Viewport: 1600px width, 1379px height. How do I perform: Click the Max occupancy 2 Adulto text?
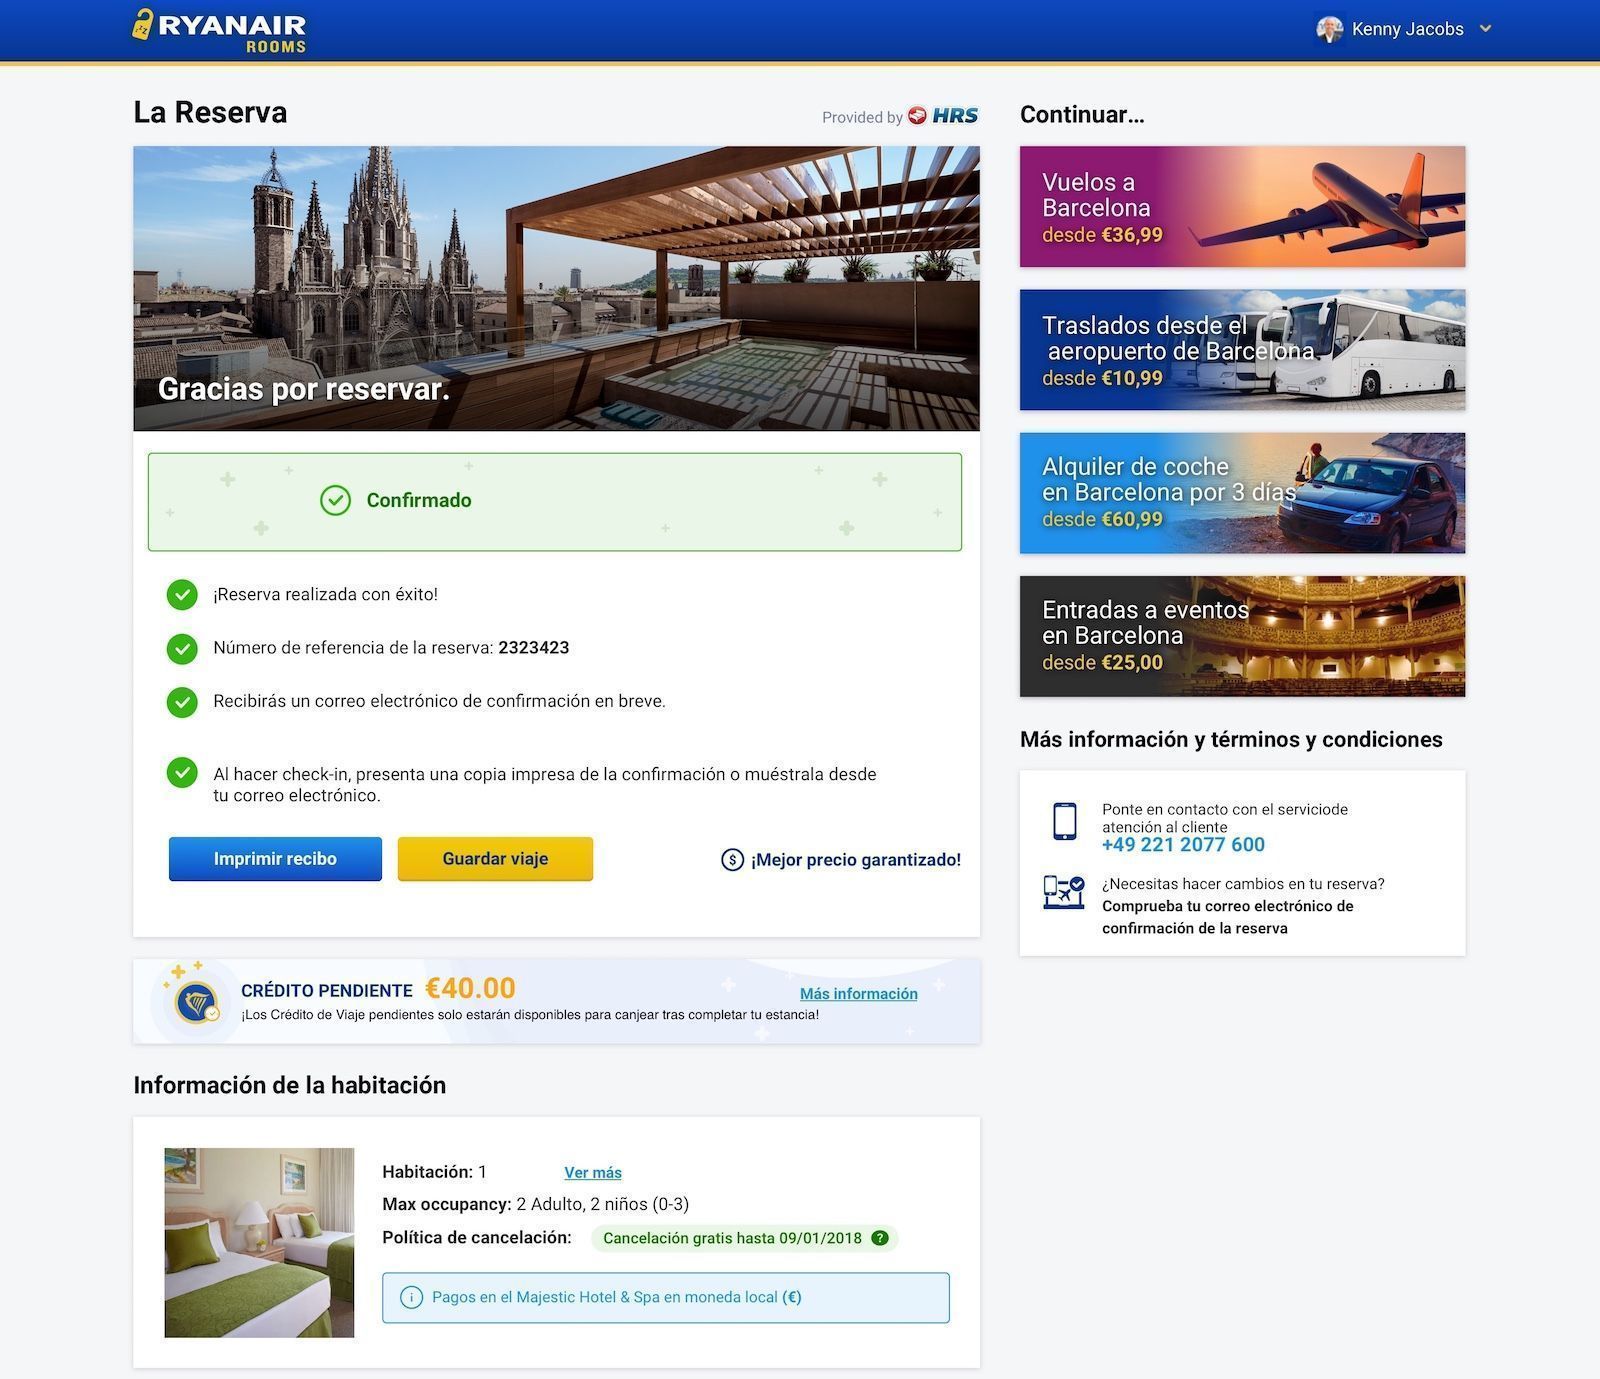pos(535,1204)
